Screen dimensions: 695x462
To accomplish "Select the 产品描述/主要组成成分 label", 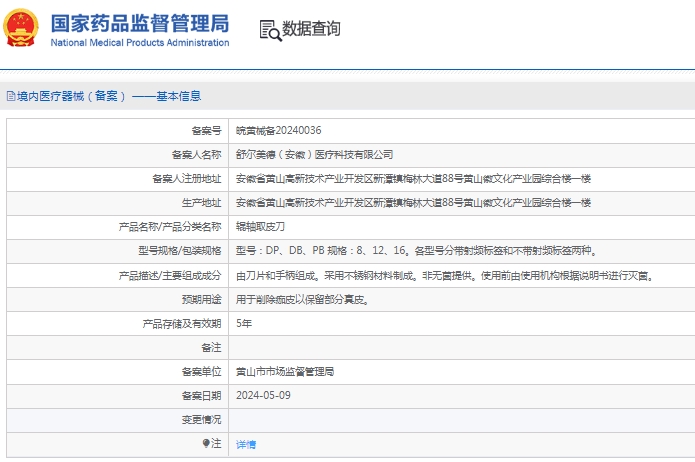I will 170,276.
